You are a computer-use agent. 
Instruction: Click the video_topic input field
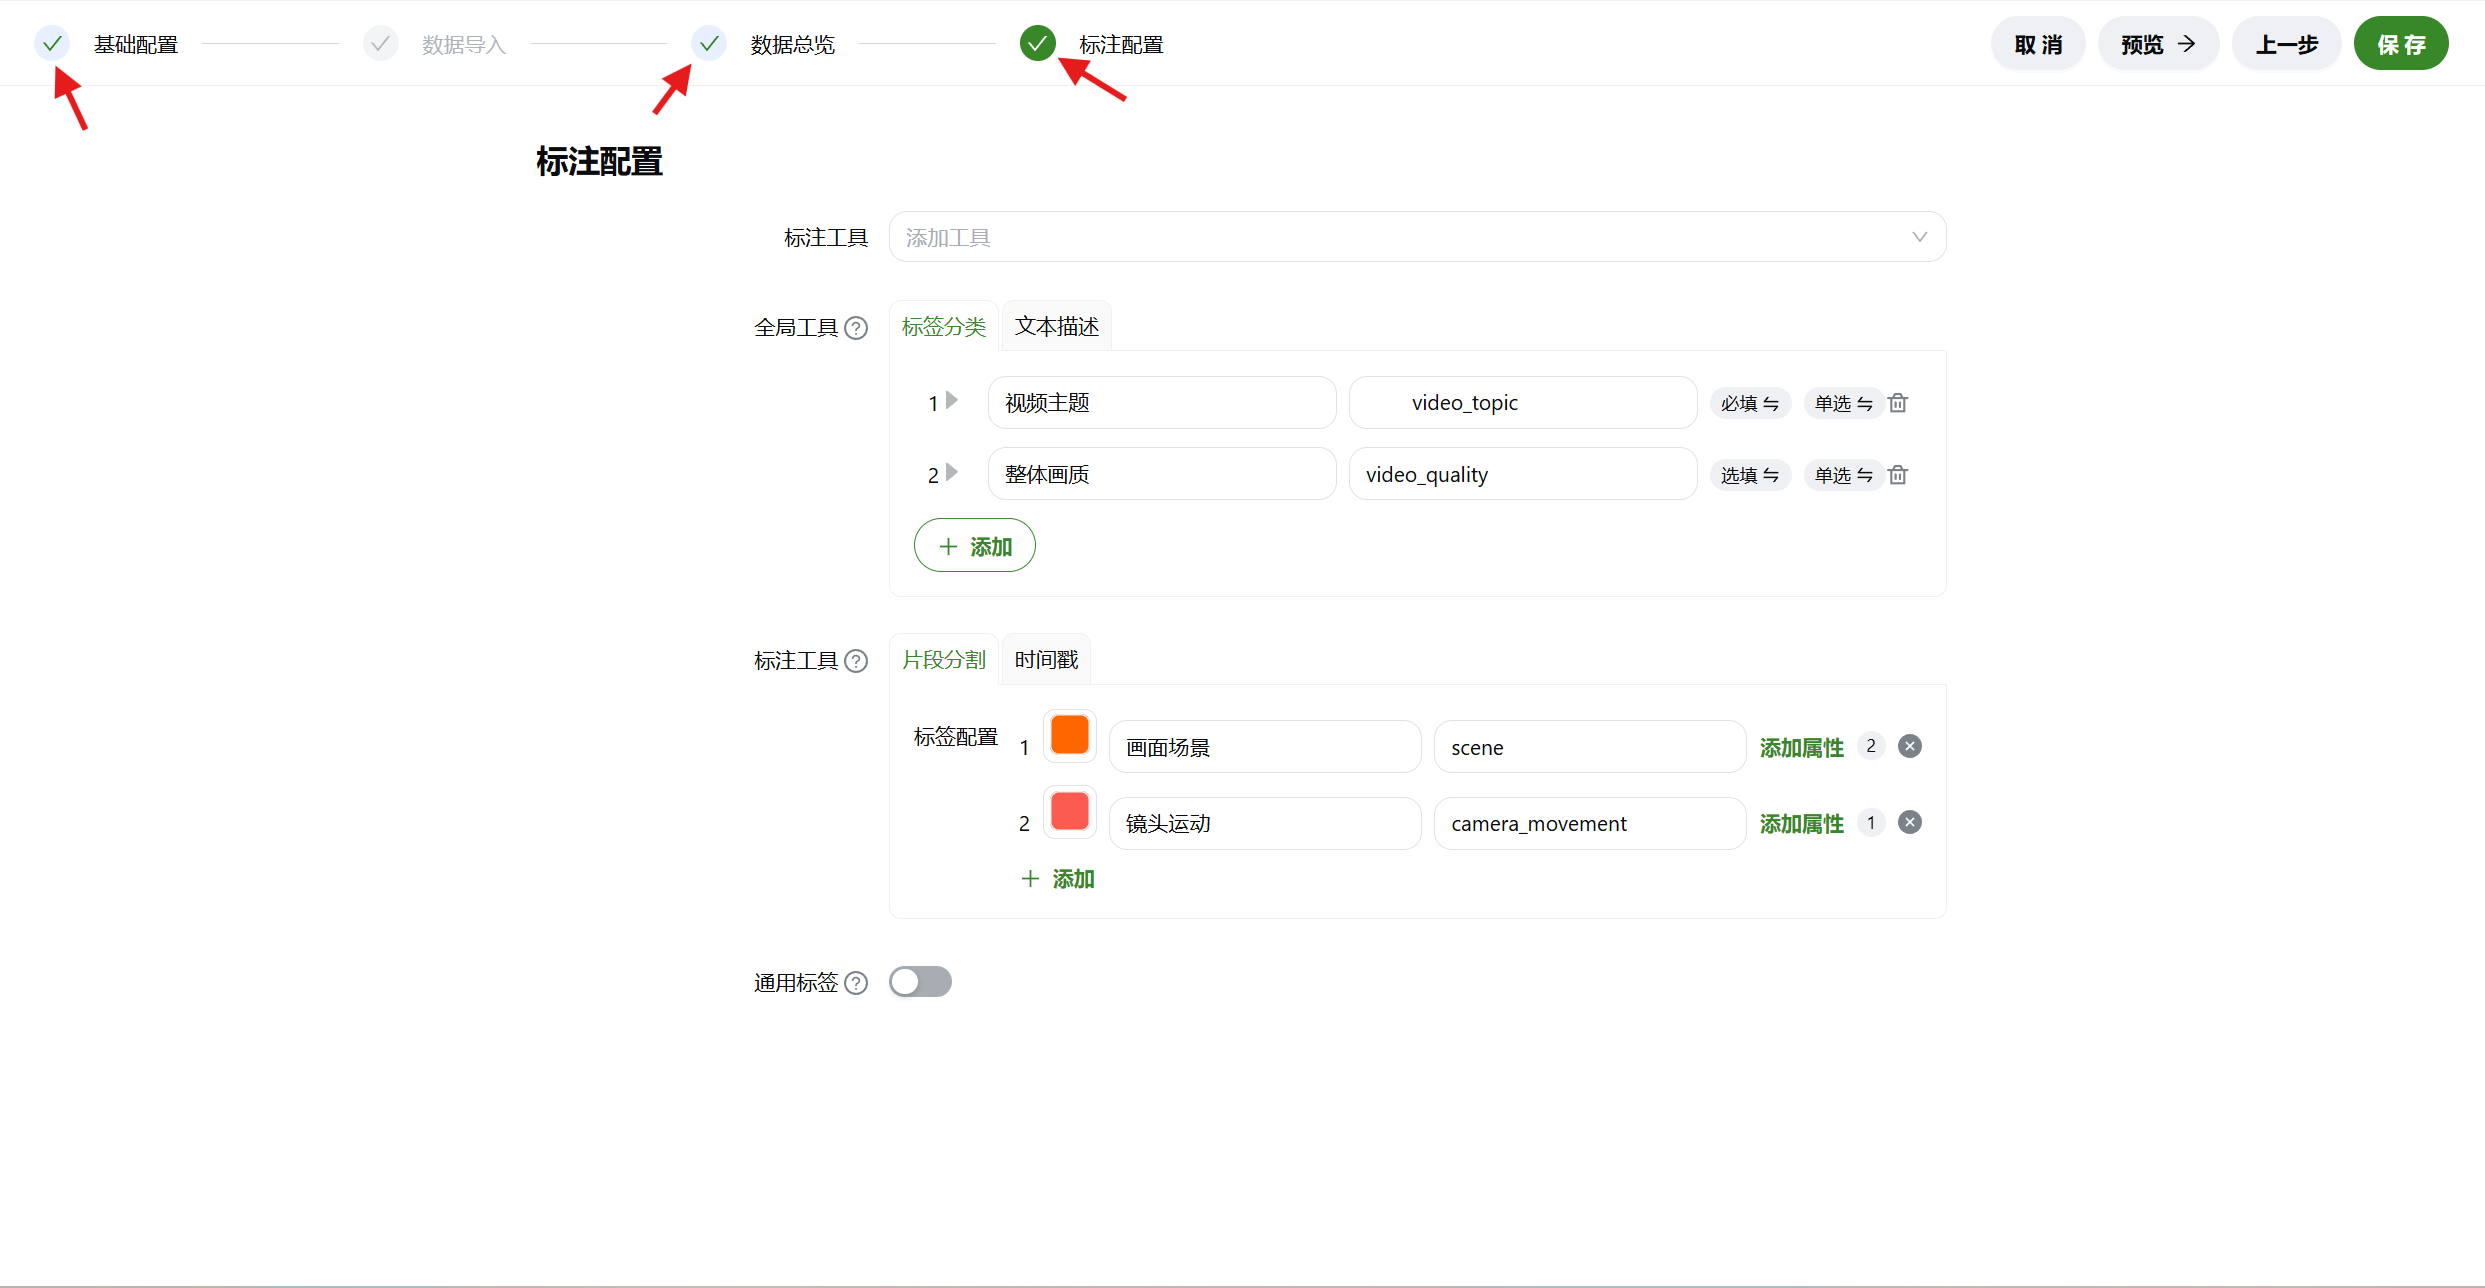(x=1523, y=402)
